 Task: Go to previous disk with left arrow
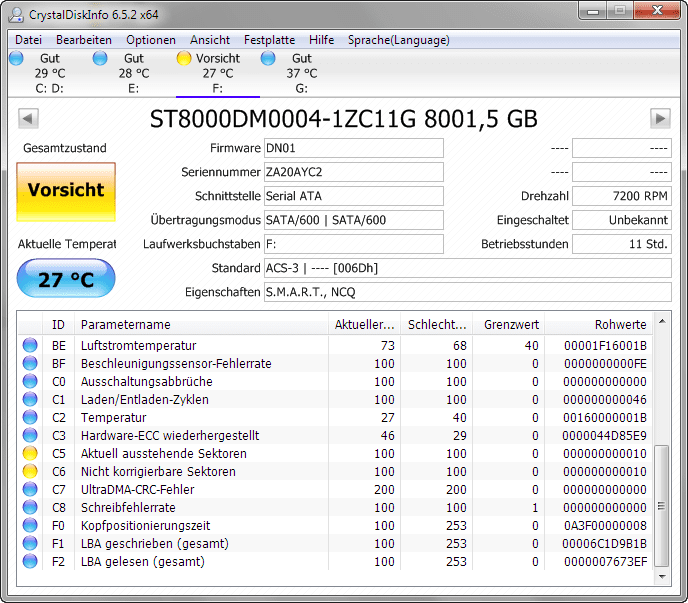[29, 118]
